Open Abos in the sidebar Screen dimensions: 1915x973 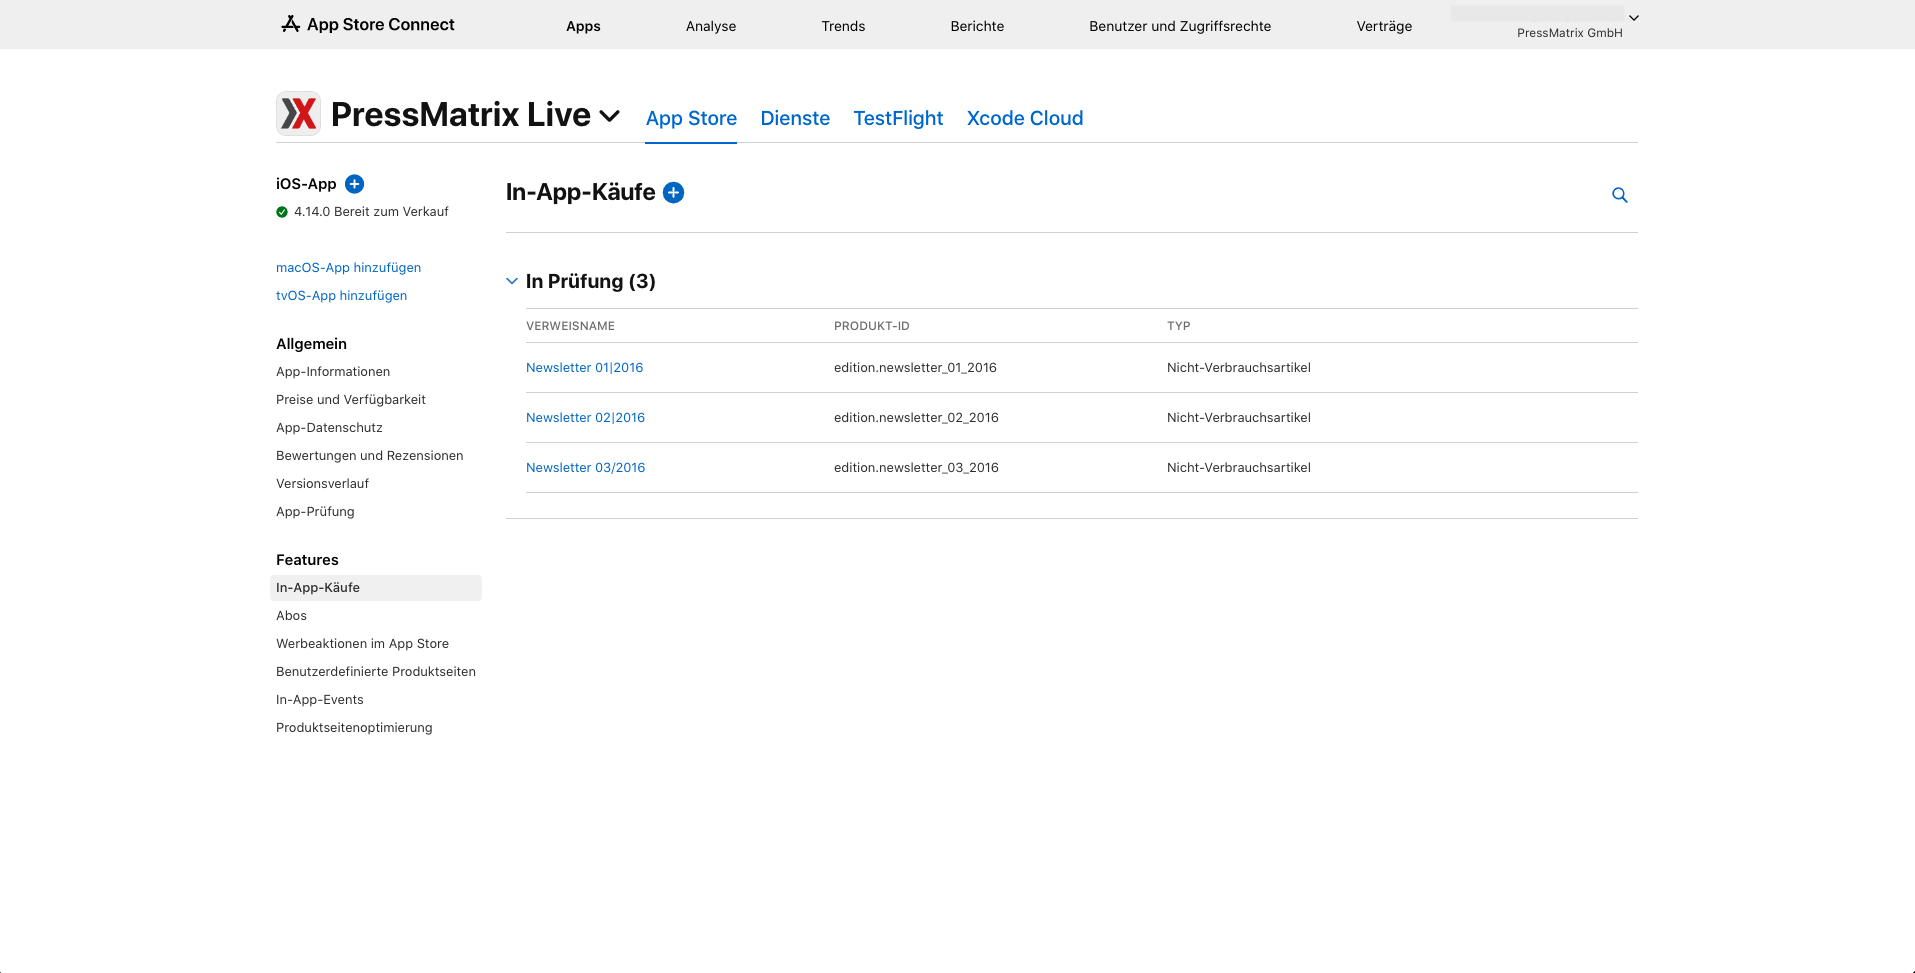(x=291, y=616)
